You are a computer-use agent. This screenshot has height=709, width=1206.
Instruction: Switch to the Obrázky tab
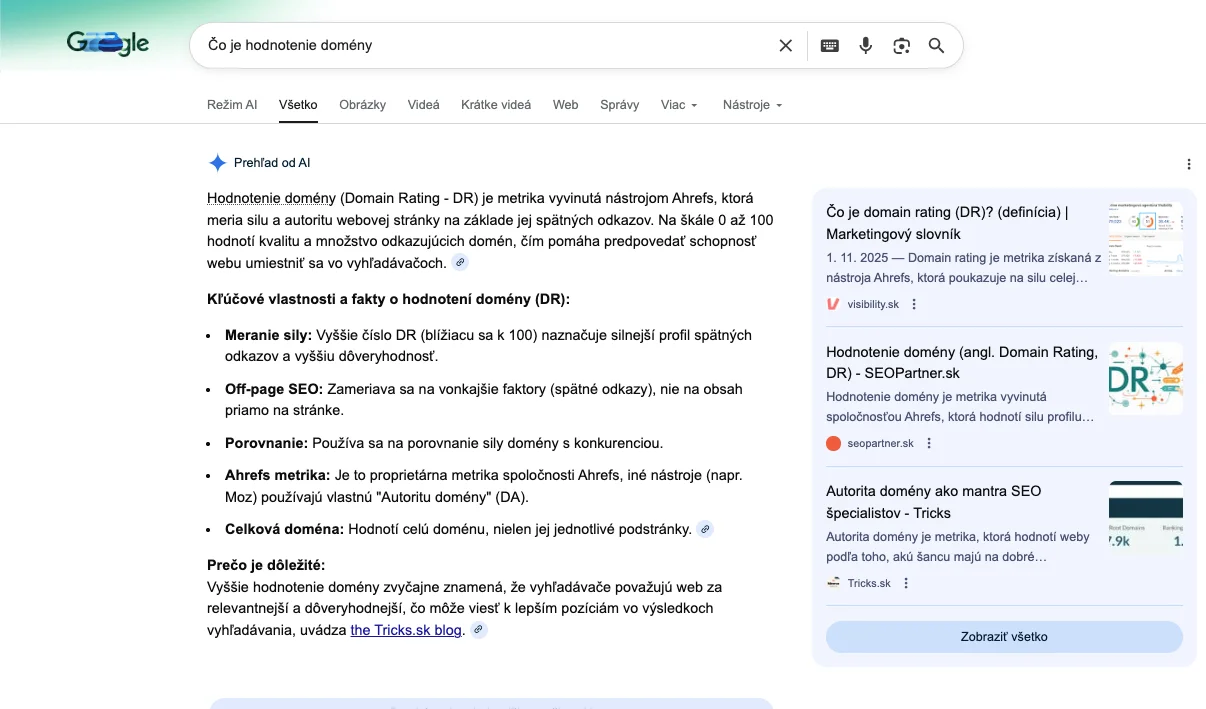click(x=362, y=105)
